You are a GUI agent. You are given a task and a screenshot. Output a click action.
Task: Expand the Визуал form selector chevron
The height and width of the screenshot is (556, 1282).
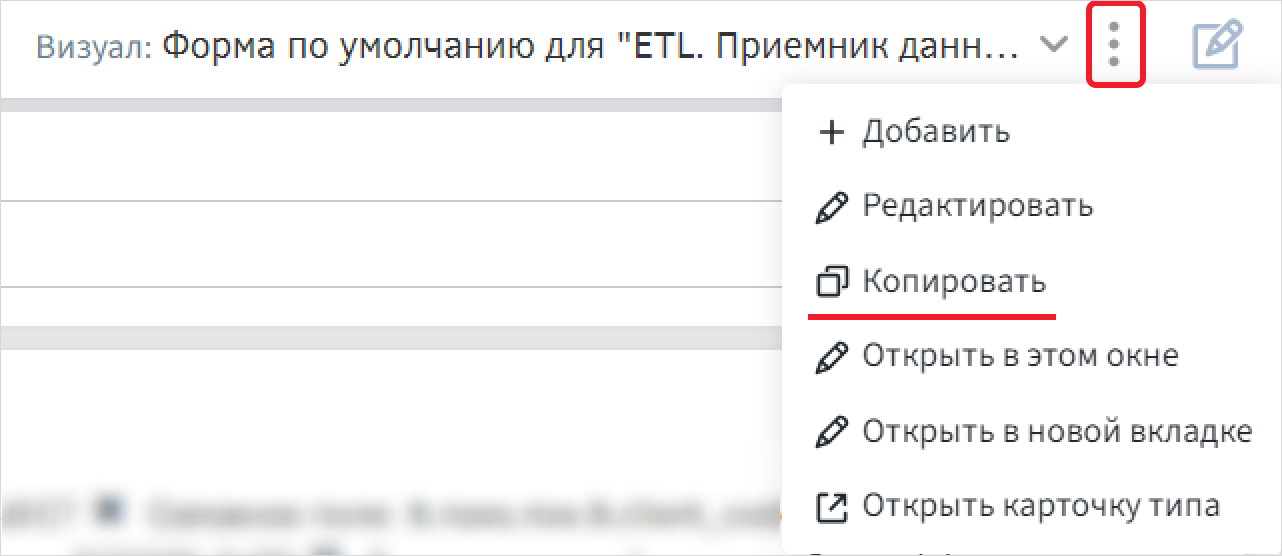[x=1053, y=45]
